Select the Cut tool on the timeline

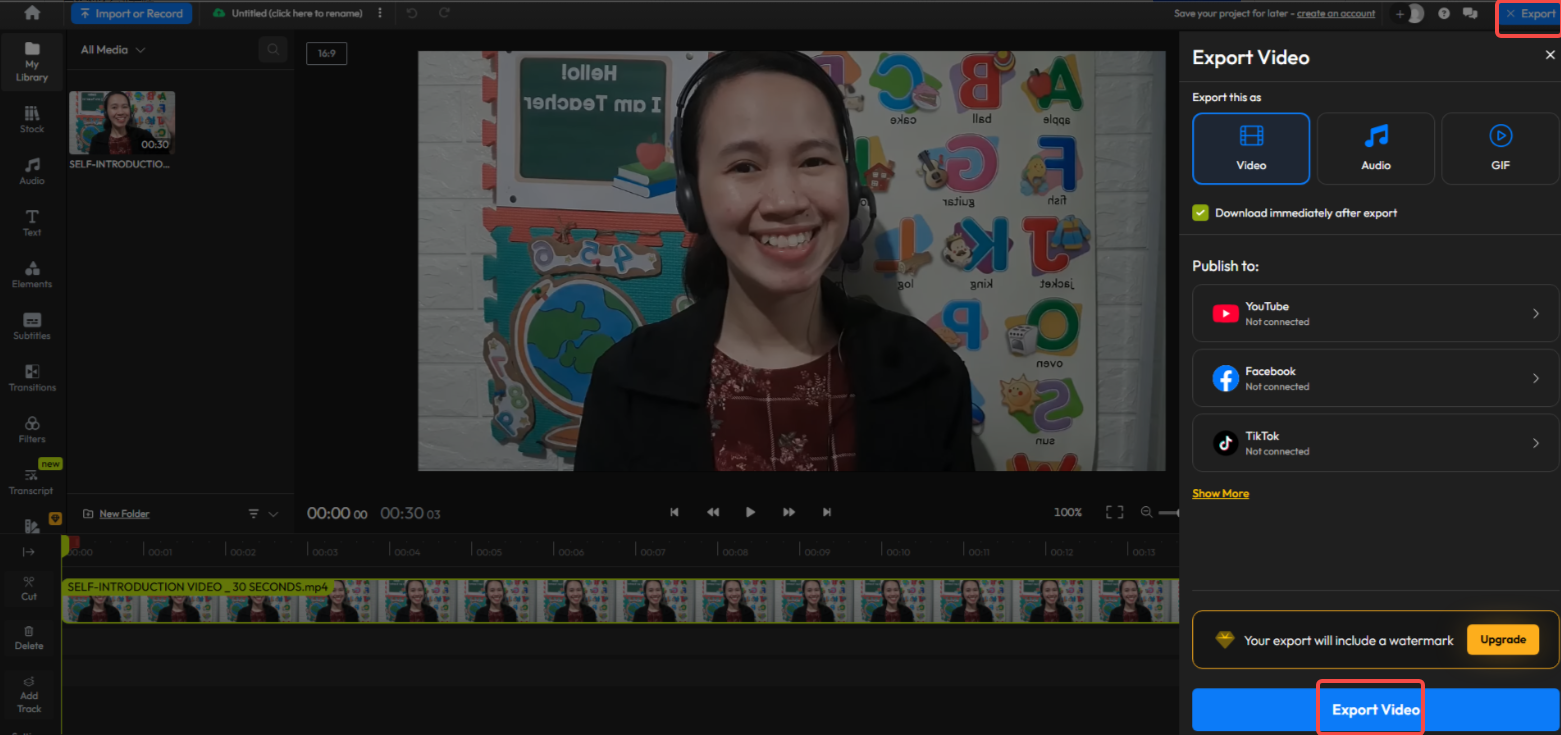(x=29, y=589)
